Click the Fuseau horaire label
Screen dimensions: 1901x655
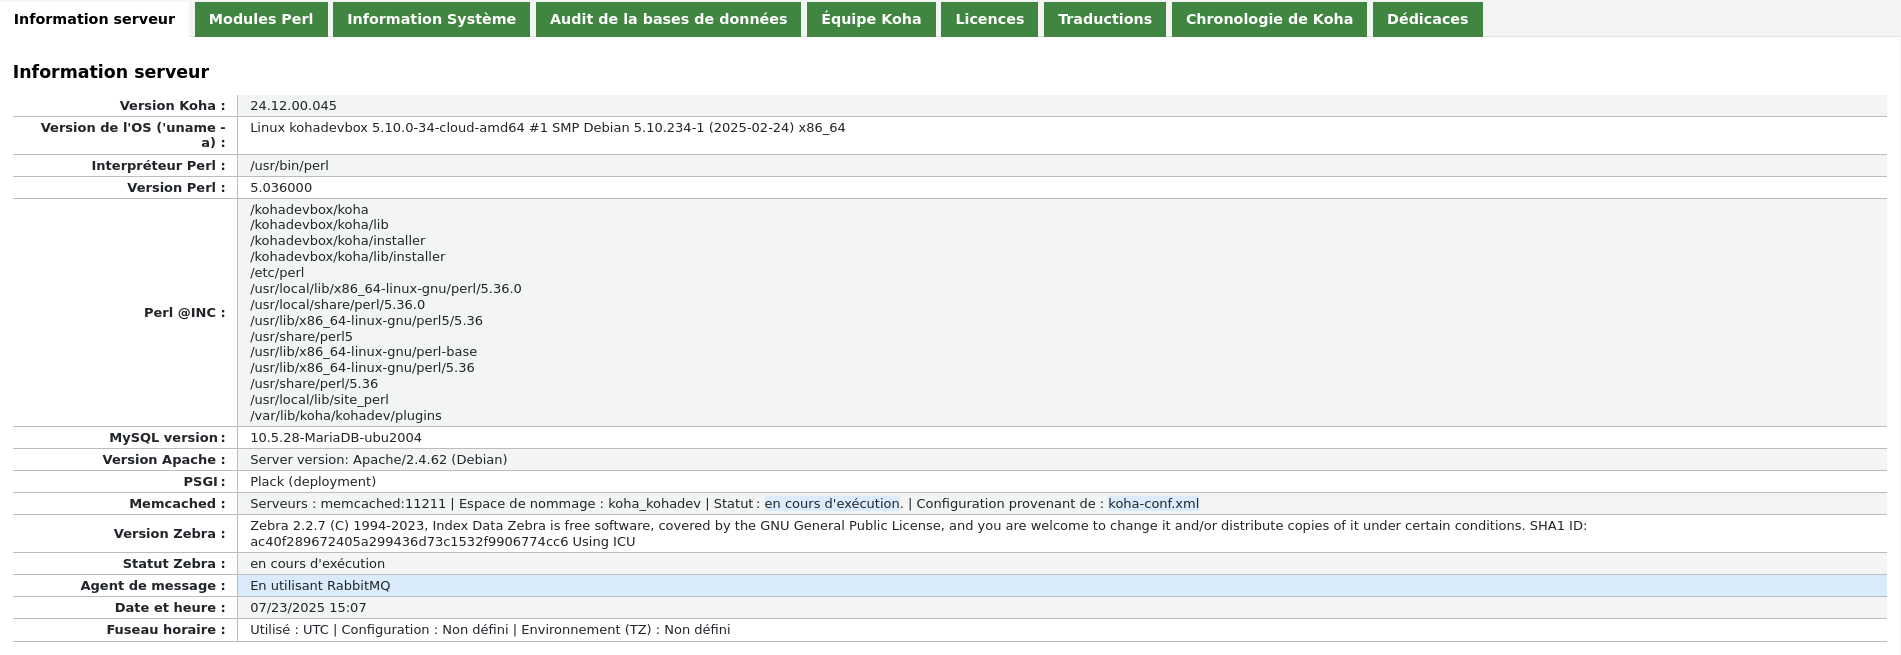[x=166, y=630]
